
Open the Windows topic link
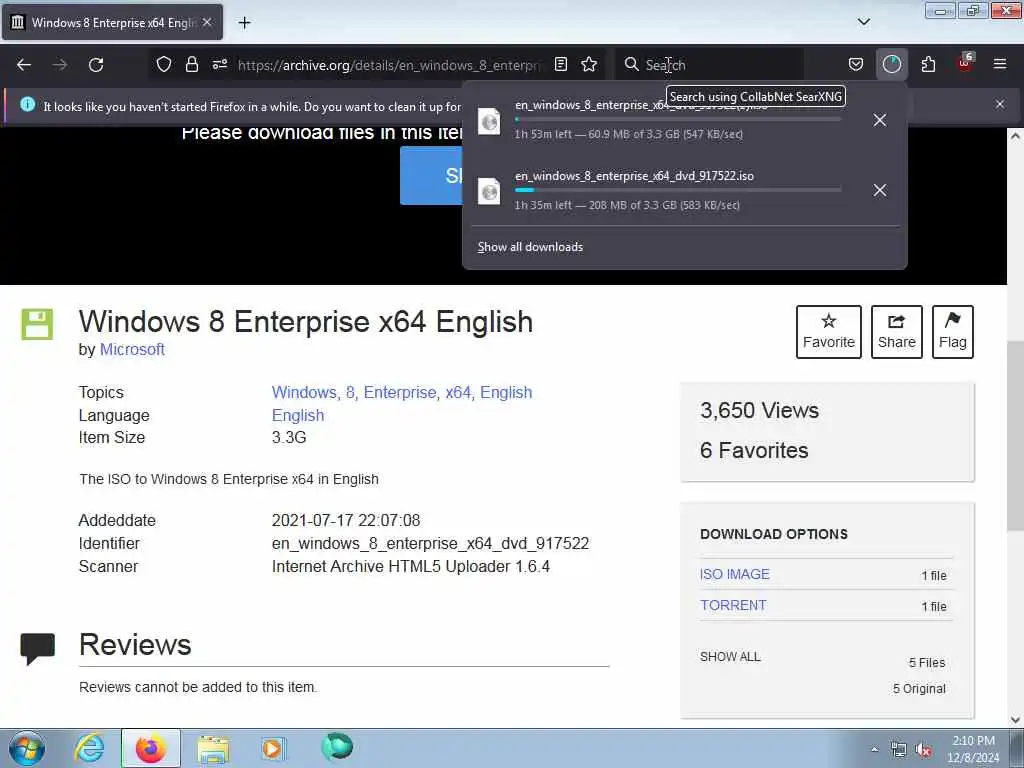point(304,392)
